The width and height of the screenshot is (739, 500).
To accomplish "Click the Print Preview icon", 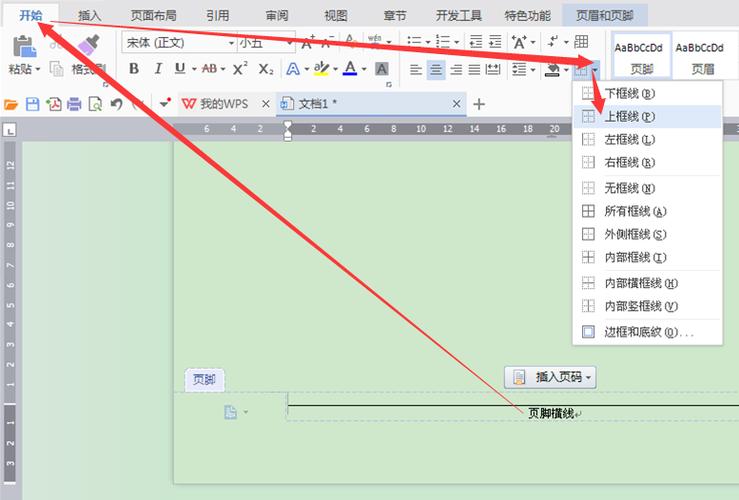I will [x=95, y=104].
